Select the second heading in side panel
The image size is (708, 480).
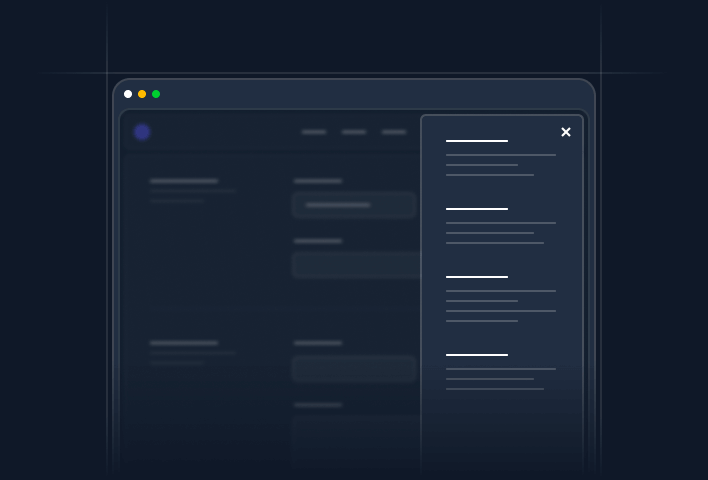(477, 209)
